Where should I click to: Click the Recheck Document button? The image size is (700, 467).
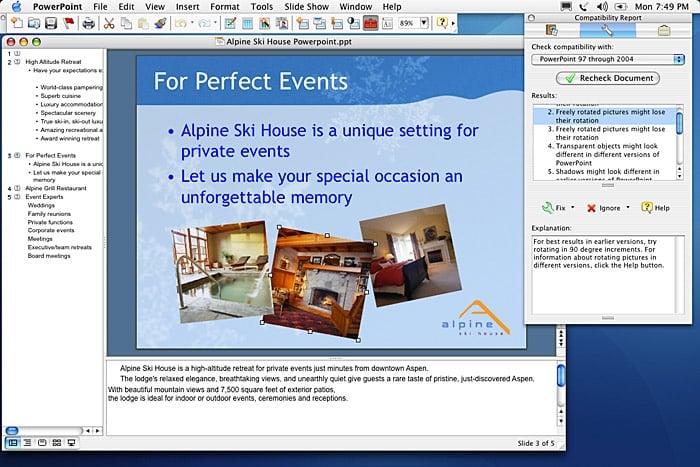tap(608, 78)
